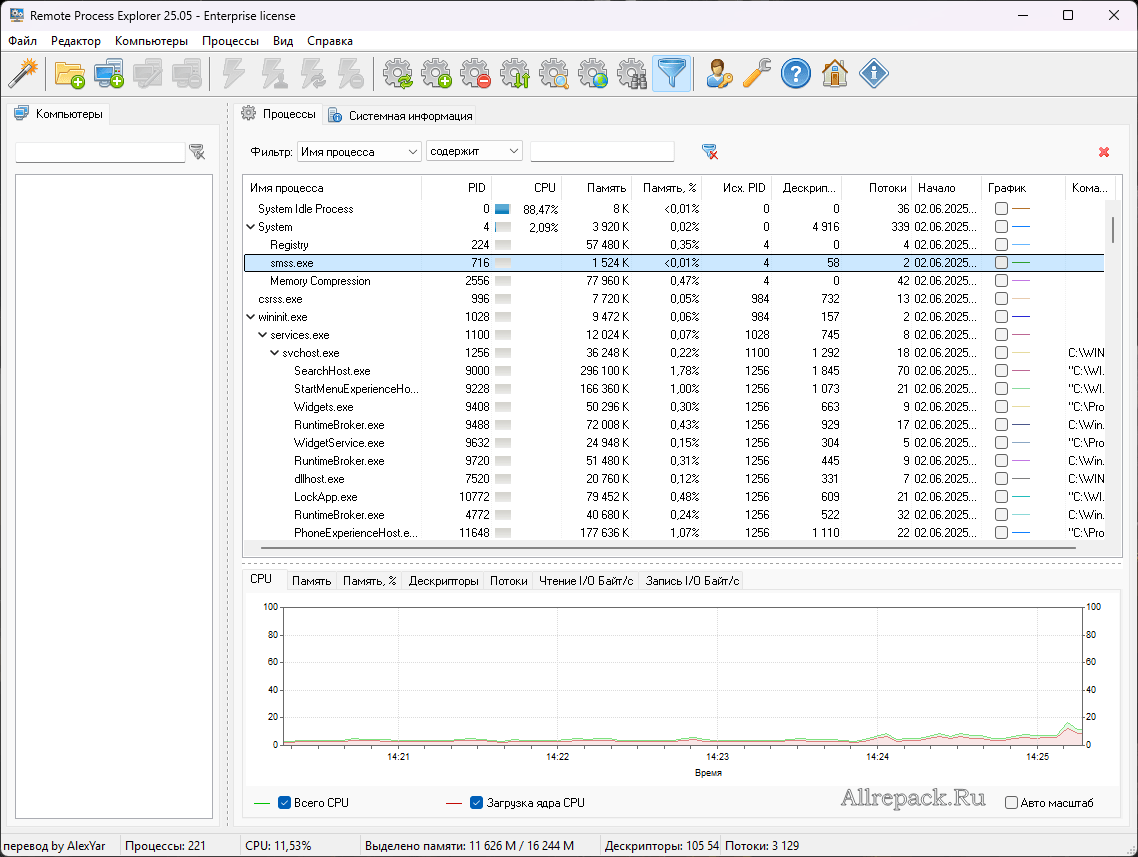Open the Процессы menu

point(230,41)
